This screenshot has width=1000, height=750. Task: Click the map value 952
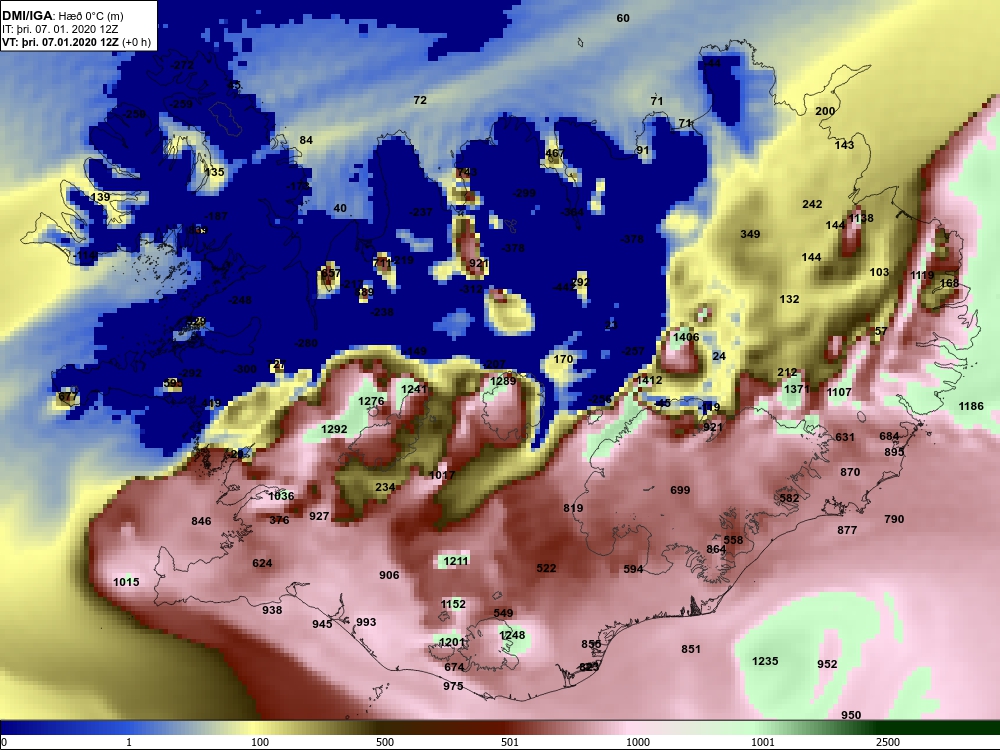click(x=827, y=665)
